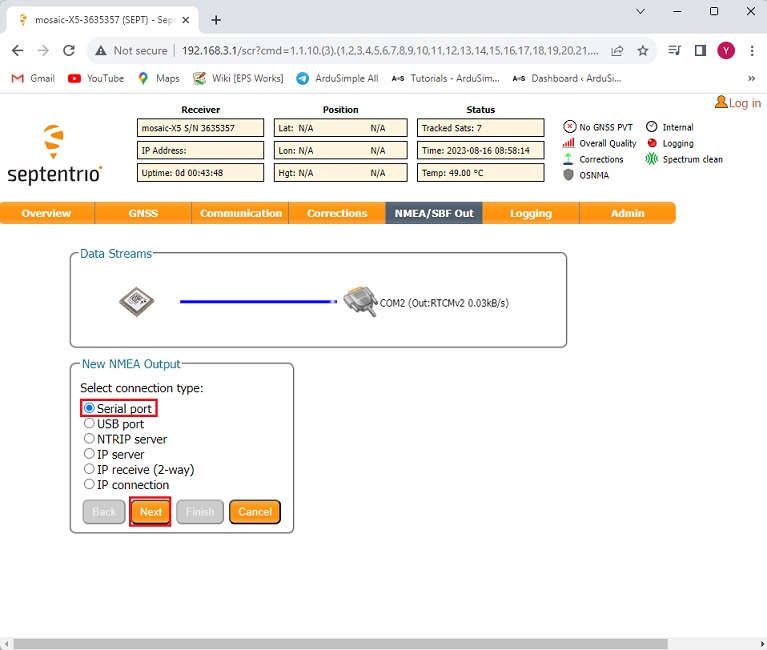Image resolution: width=767 pixels, height=650 pixels.
Task: Bookmark this page with the star icon
Action: (643, 50)
